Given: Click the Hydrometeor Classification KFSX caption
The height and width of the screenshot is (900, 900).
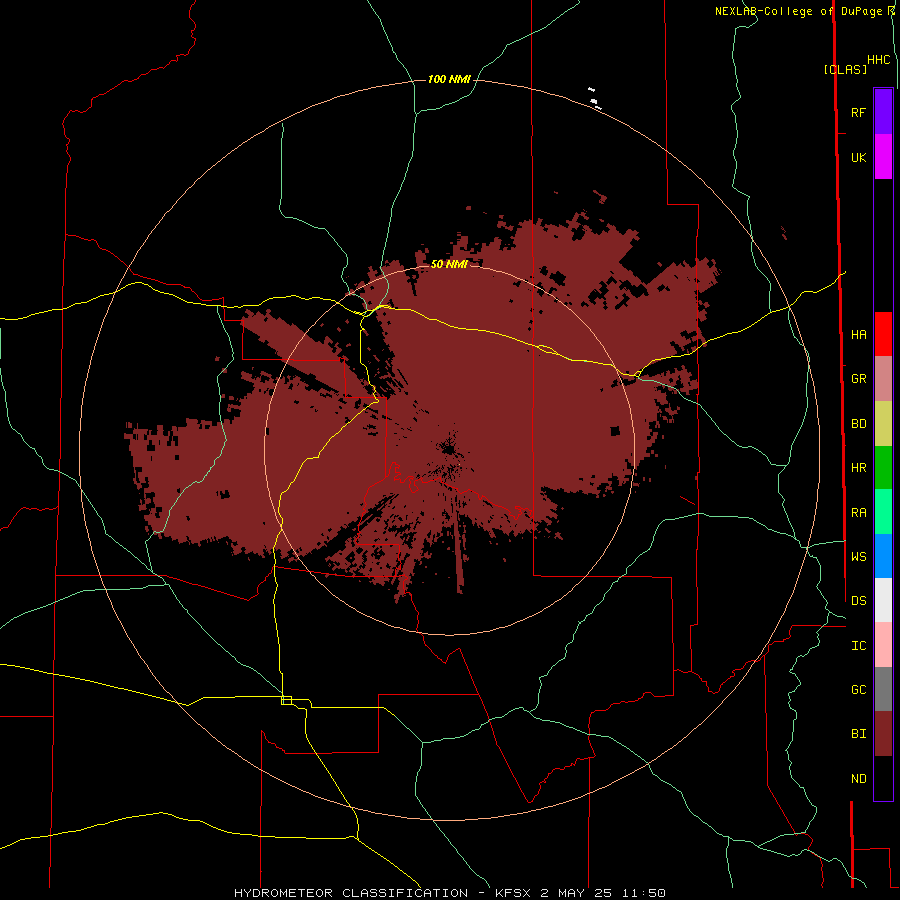Looking at the screenshot, I should pyautogui.click(x=449, y=893).
